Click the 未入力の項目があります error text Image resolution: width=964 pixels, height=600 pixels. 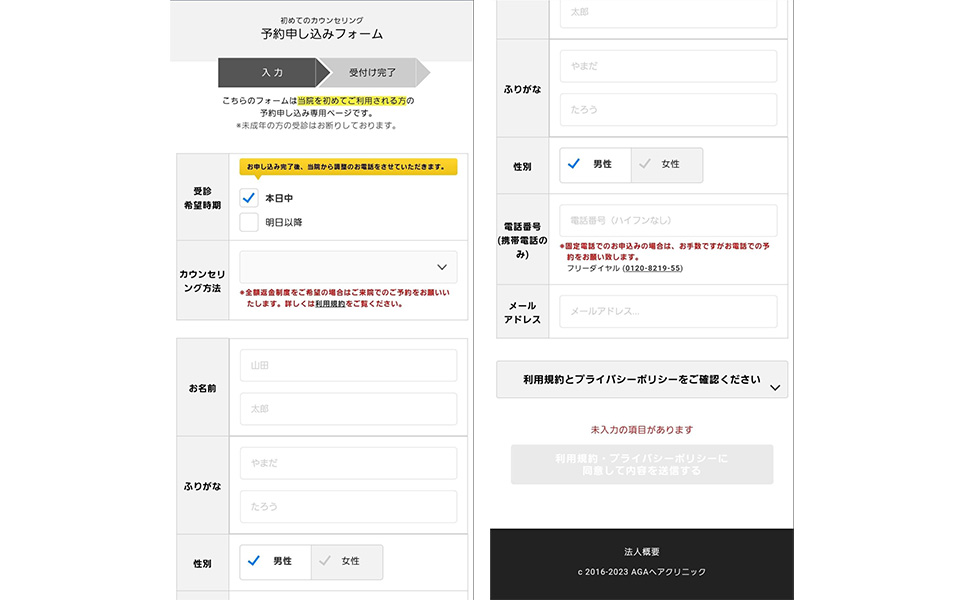pos(642,430)
